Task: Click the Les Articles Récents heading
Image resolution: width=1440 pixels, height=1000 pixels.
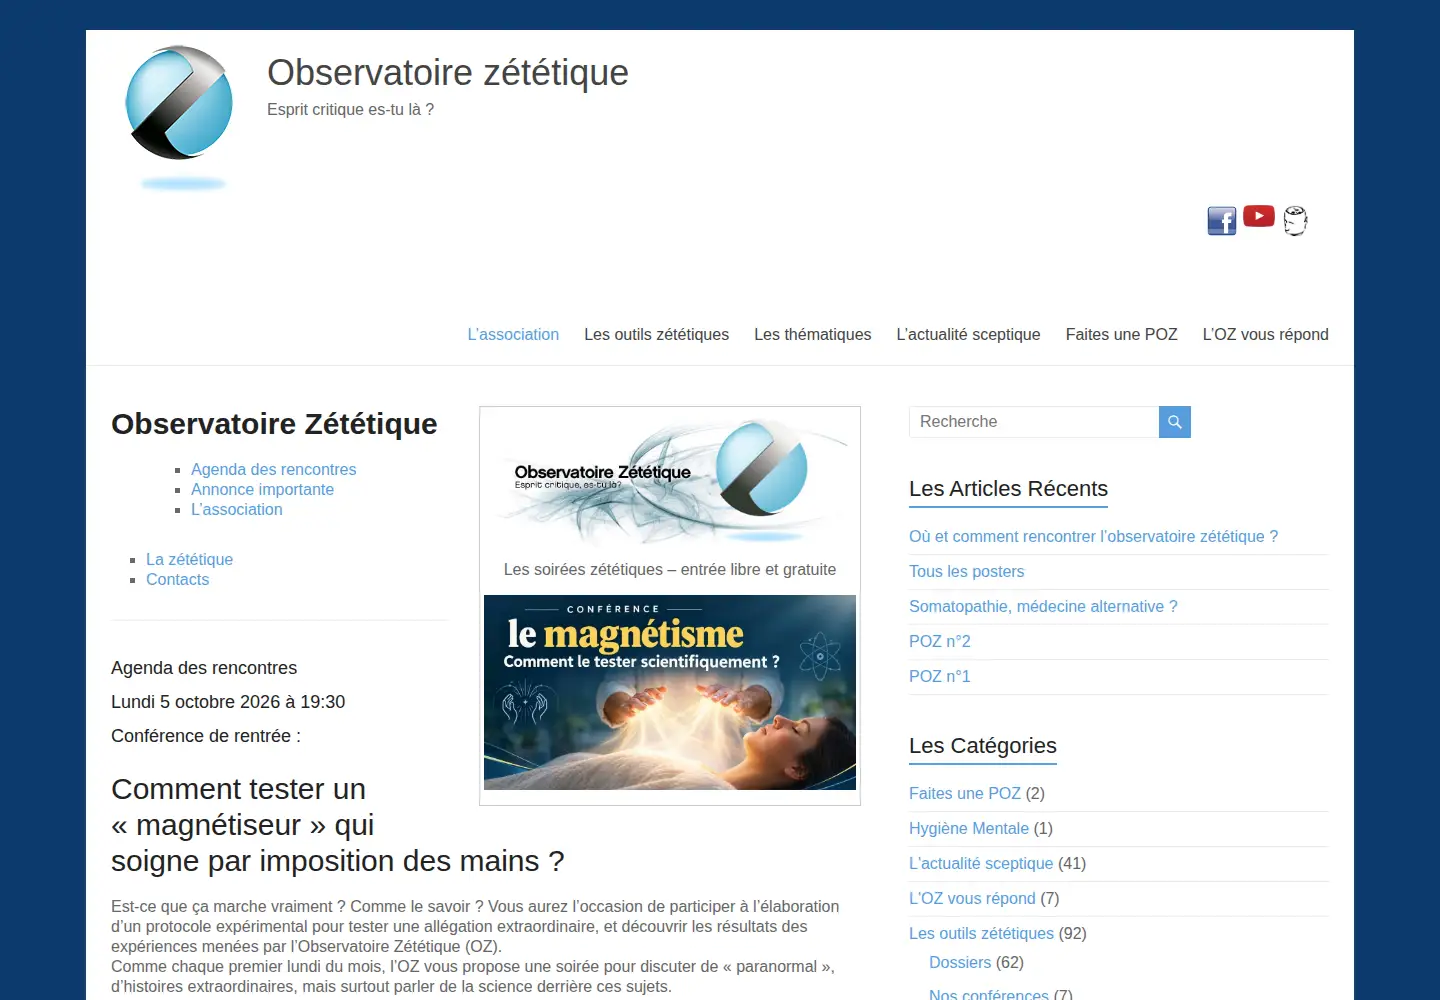Action: [x=1008, y=489]
